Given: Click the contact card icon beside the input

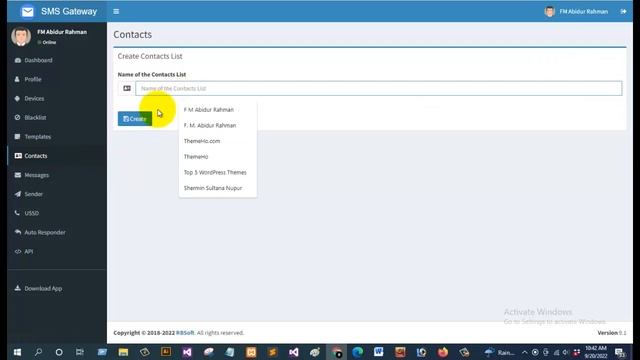Looking at the screenshot, I should [127, 88].
